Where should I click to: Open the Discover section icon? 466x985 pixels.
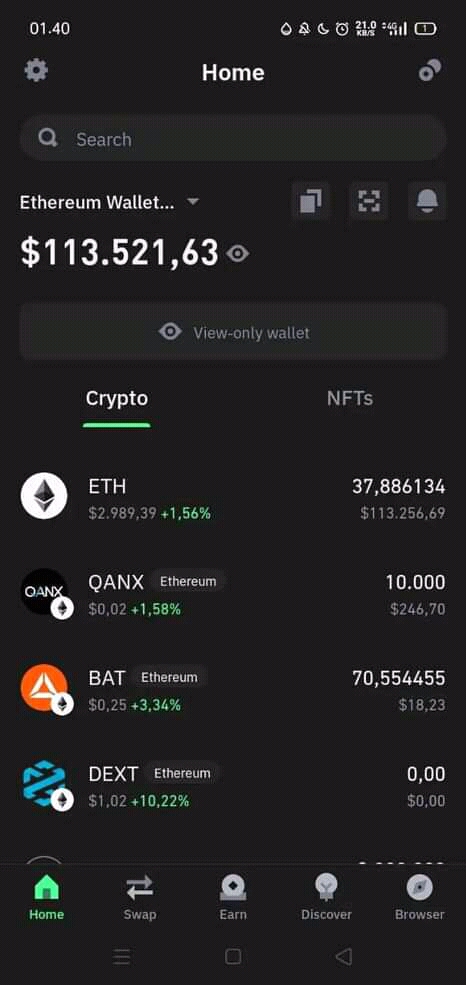click(327, 888)
